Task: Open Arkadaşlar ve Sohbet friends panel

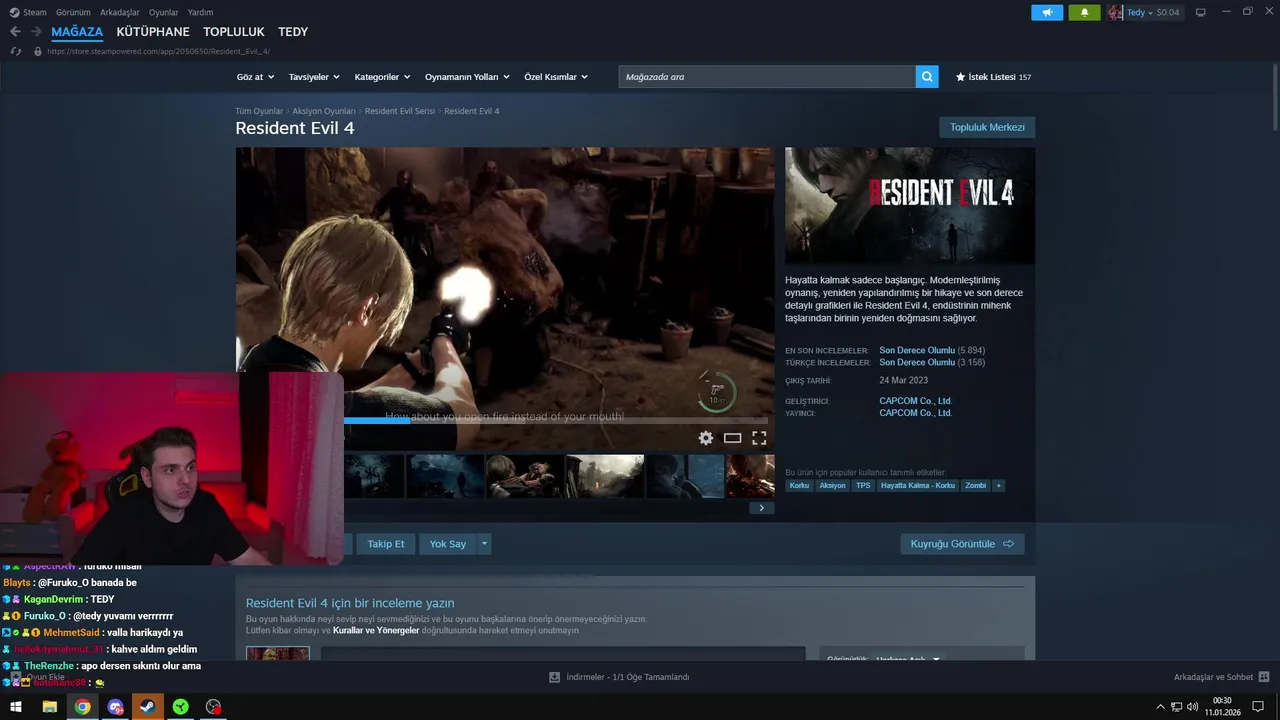Action: click(x=1221, y=677)
